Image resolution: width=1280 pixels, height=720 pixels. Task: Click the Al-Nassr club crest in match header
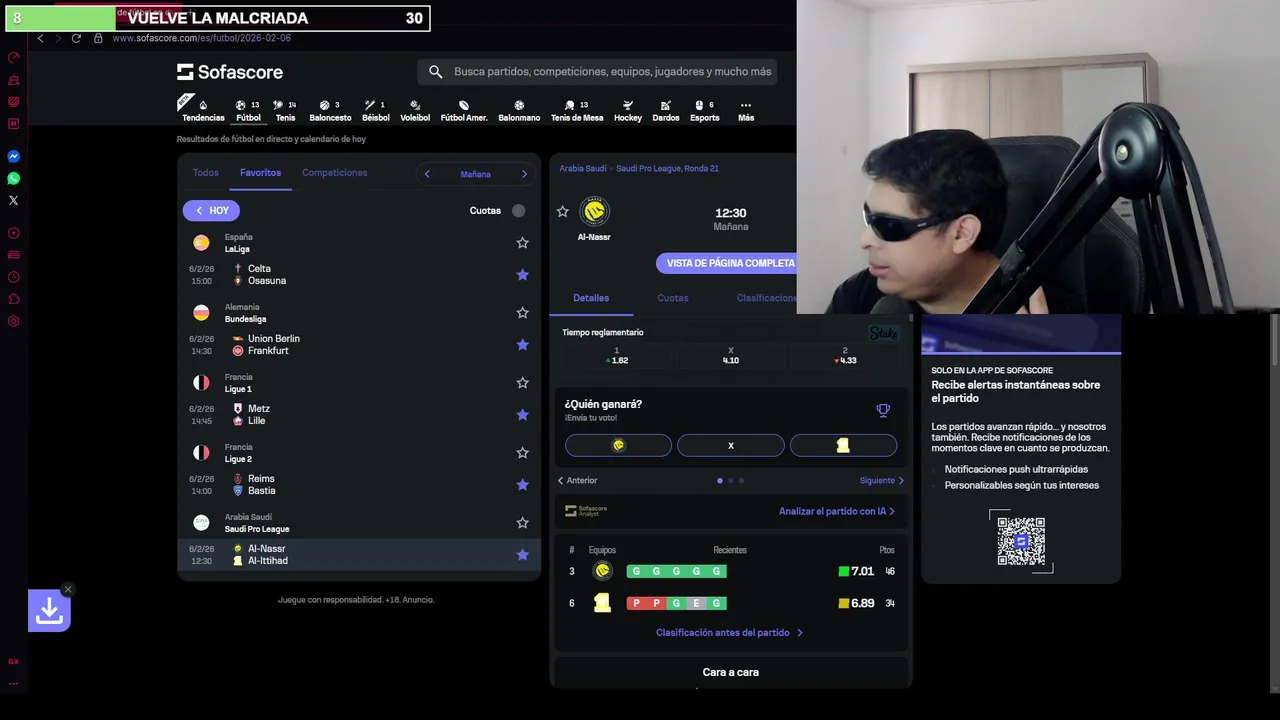[x=594, y=212]
